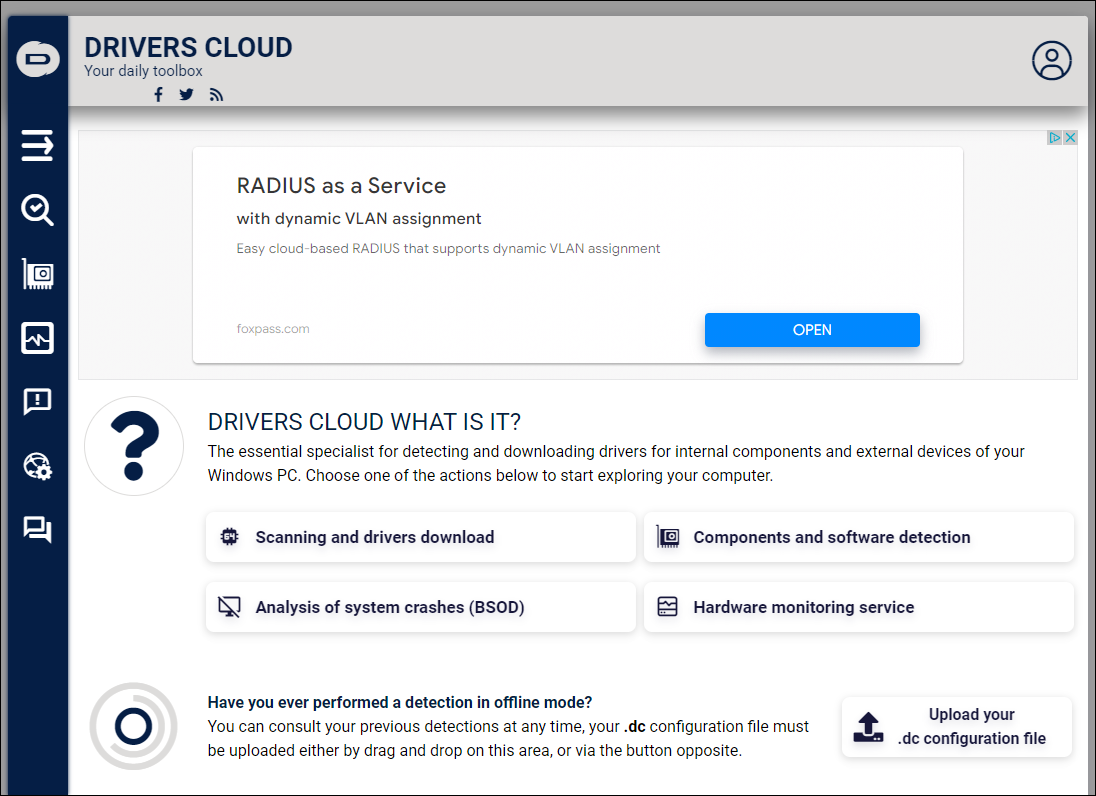
Task: Select the drivers scan arrows icon in sidebar
Action: click(x=37, y=145)
